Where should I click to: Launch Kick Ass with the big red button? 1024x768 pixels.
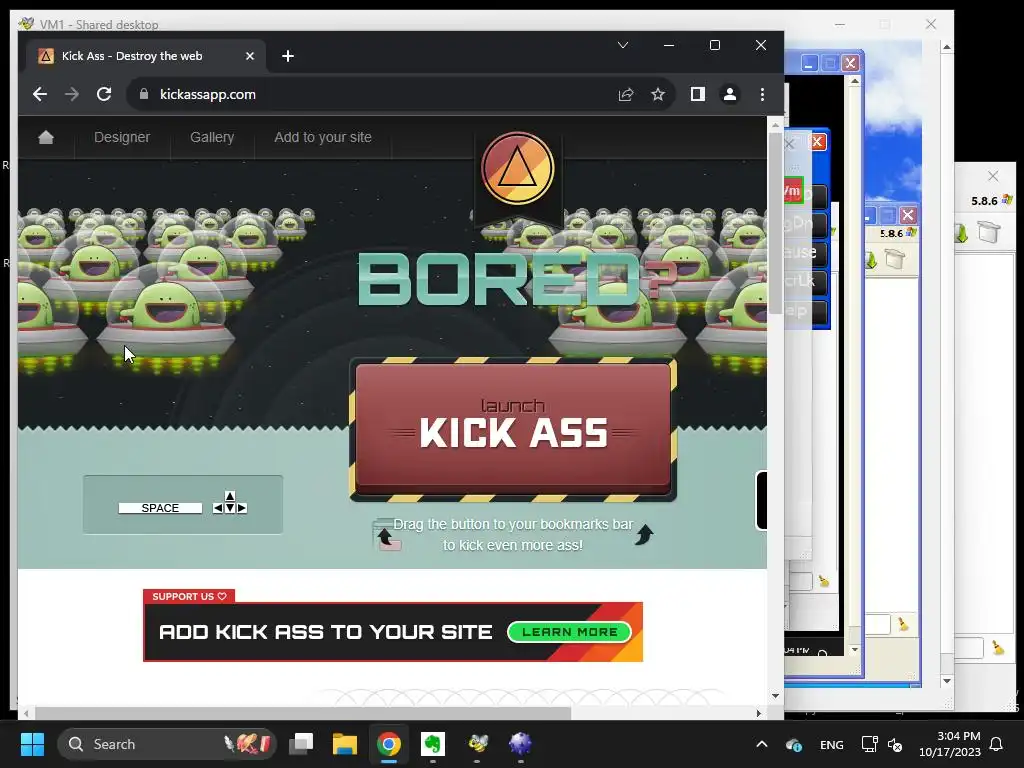click(513, 429)
